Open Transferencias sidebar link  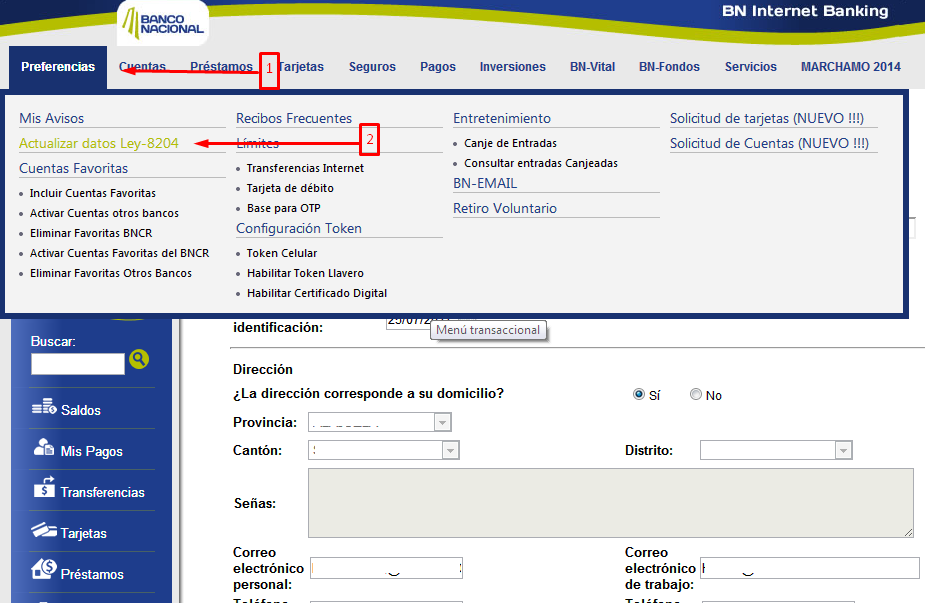pos(102,492)
